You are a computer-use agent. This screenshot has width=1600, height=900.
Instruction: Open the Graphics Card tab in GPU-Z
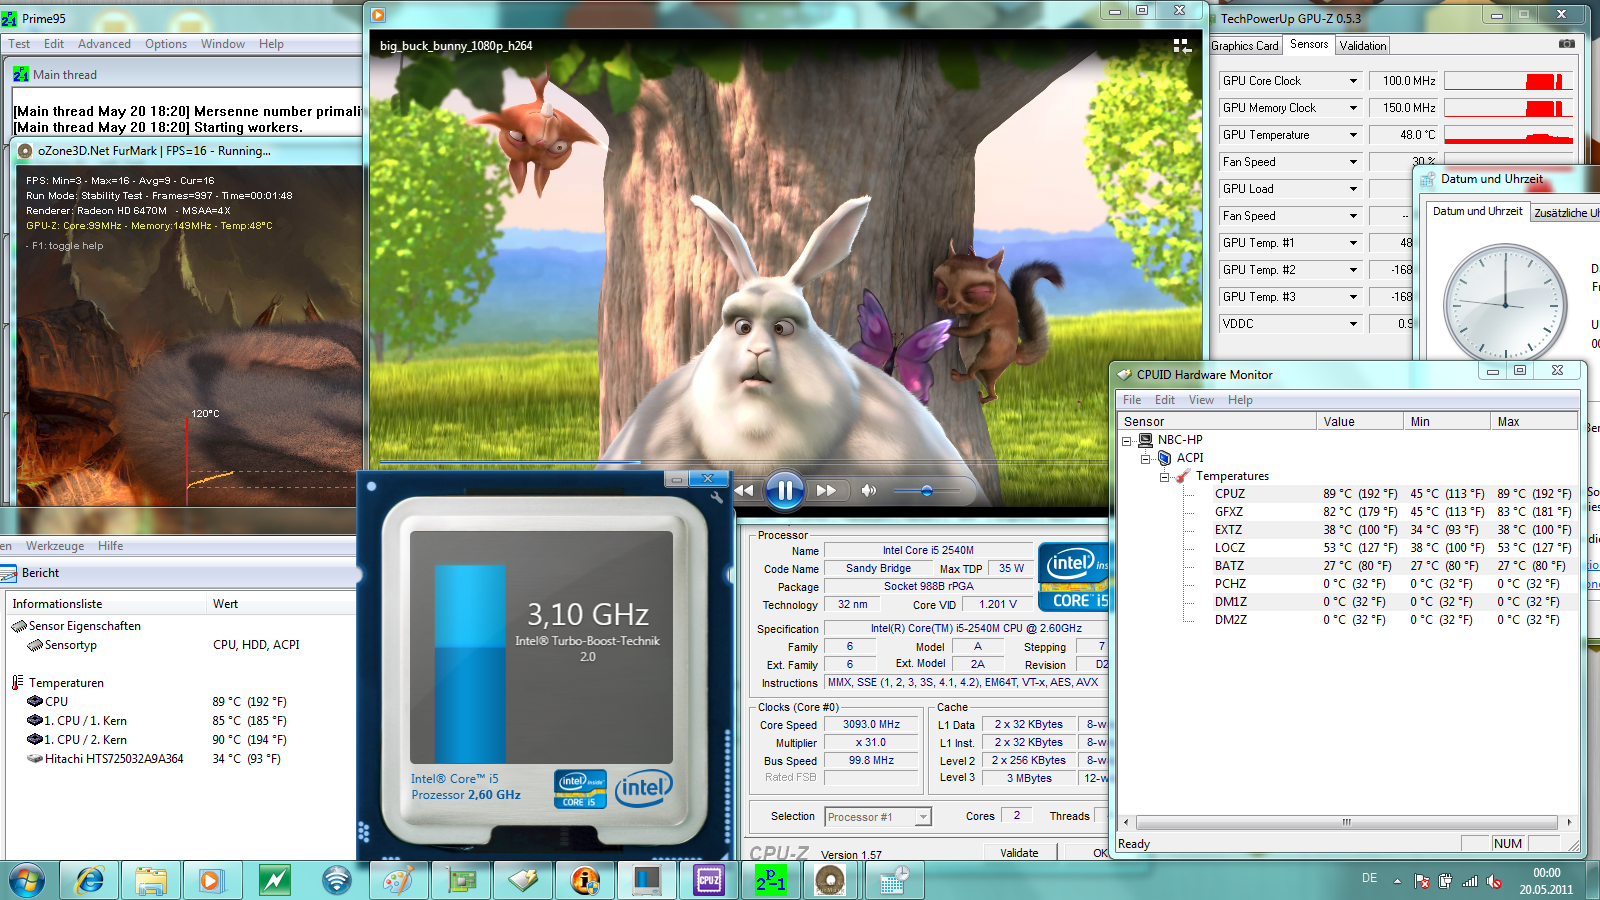click(1245, 46)
